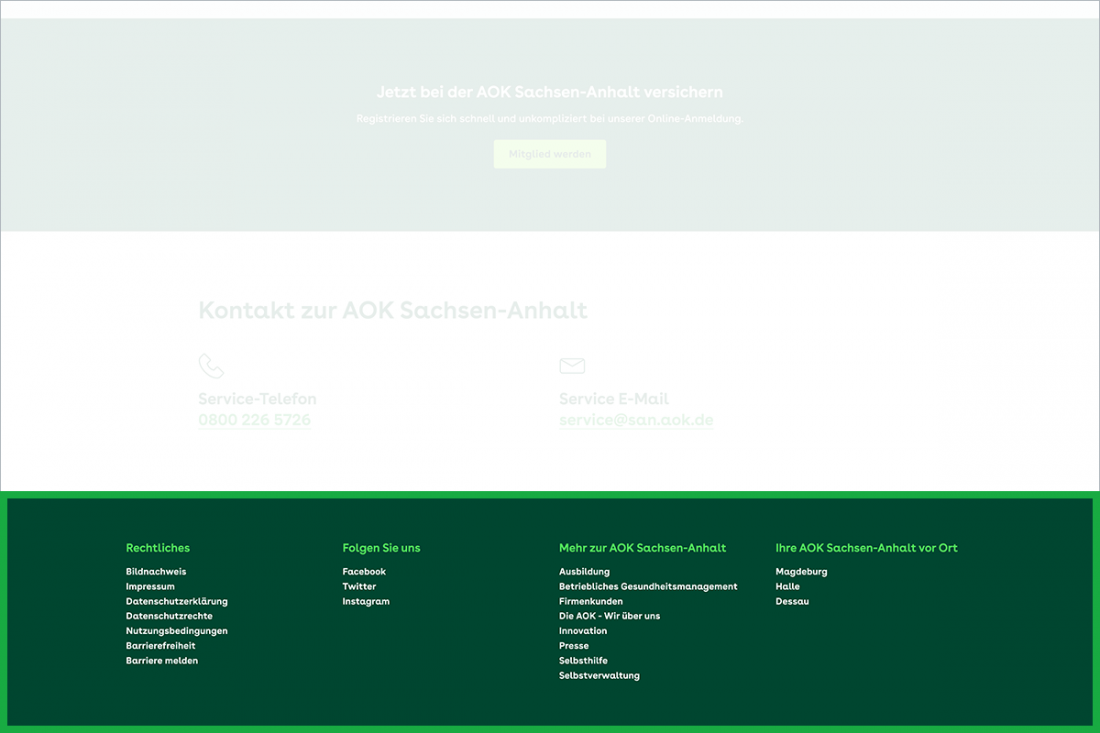Image resolution: width=1100 pixels, height=733 pixels.
Task: Click the Registrieren Sie sich schnell text
Action: [x=549, y=119]
